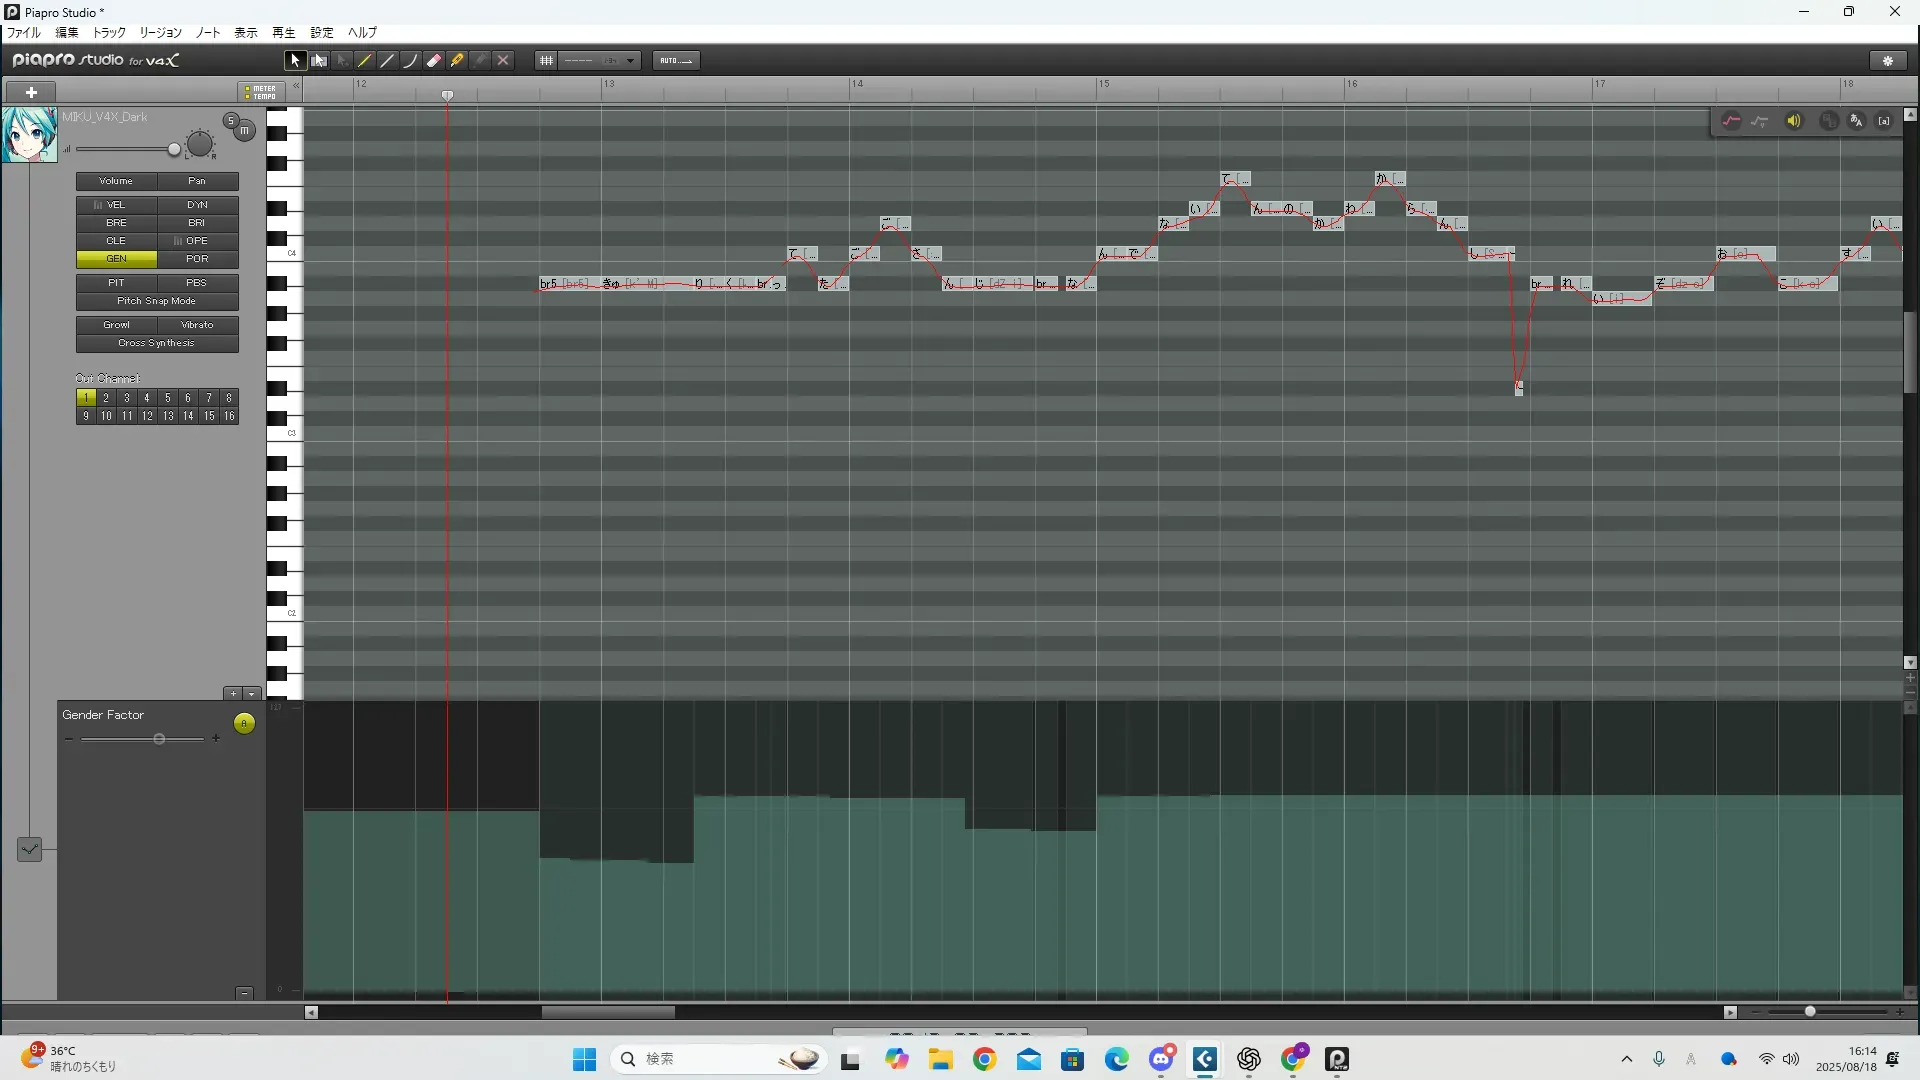The image size is (1920, 1080).
Task: Solo the MIKU_V4X_Dark track
Action: click(231, 121)
